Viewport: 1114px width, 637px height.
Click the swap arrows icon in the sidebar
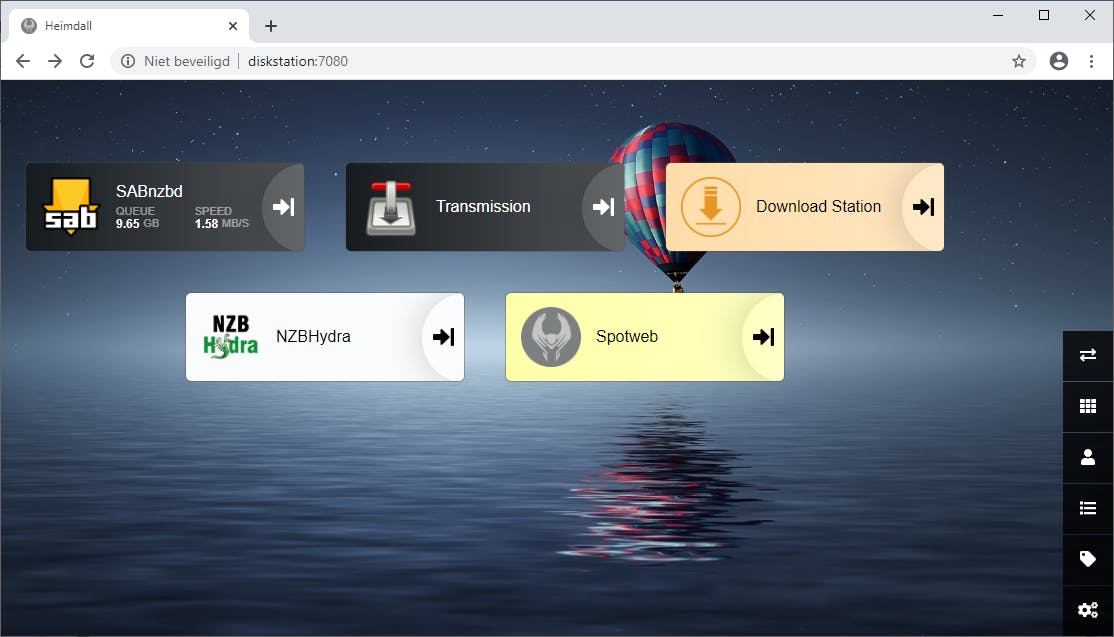(x=1087, y=355)
